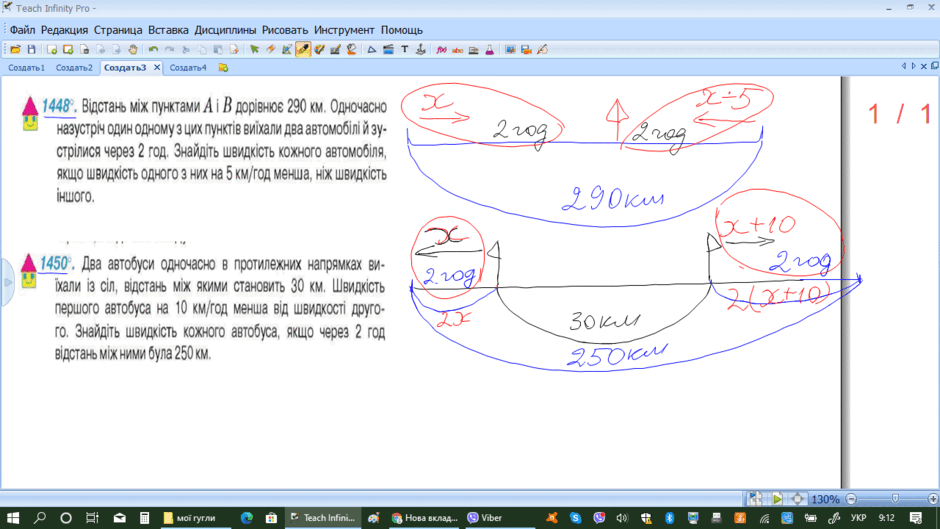Viewport: 940px width, 529px height.
Task: Click the highlighted pen tool
Action: point(303,50)
